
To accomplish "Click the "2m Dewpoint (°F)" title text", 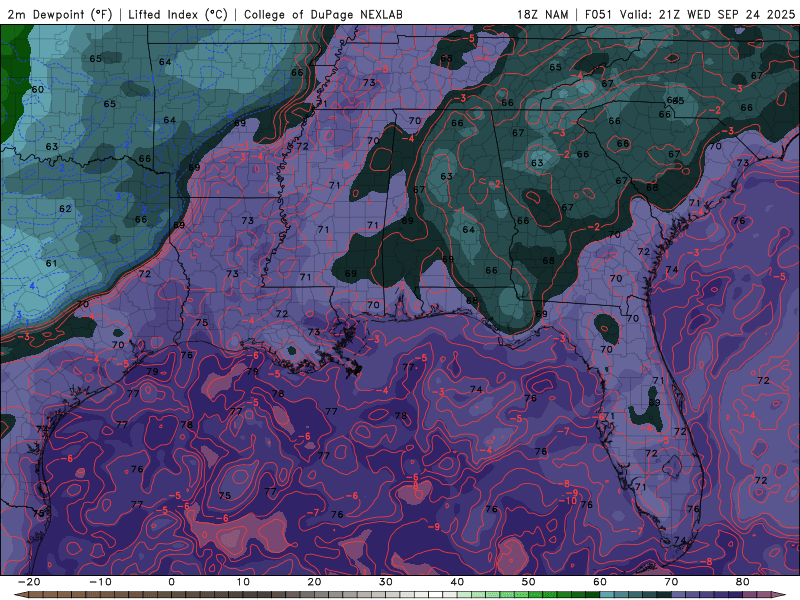I will click(60, 14).
